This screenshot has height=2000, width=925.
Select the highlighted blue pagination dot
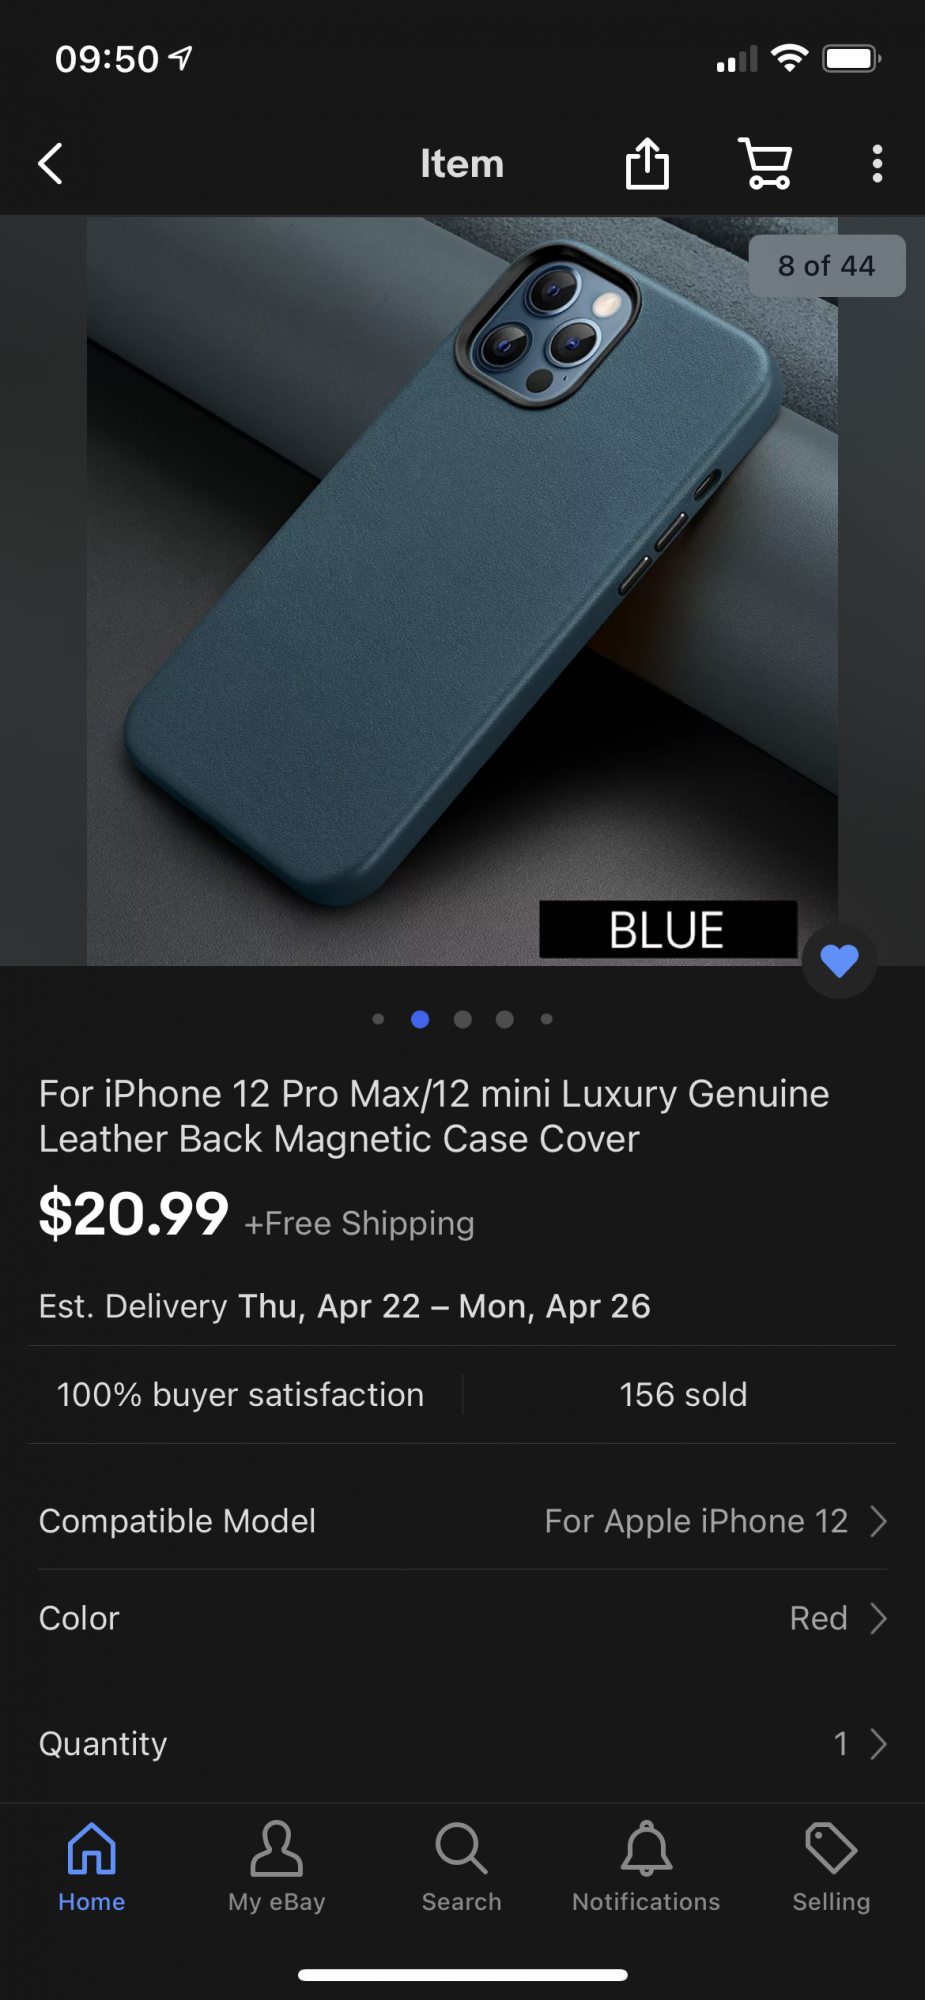pyautogui.click(x=420, y=1019)
